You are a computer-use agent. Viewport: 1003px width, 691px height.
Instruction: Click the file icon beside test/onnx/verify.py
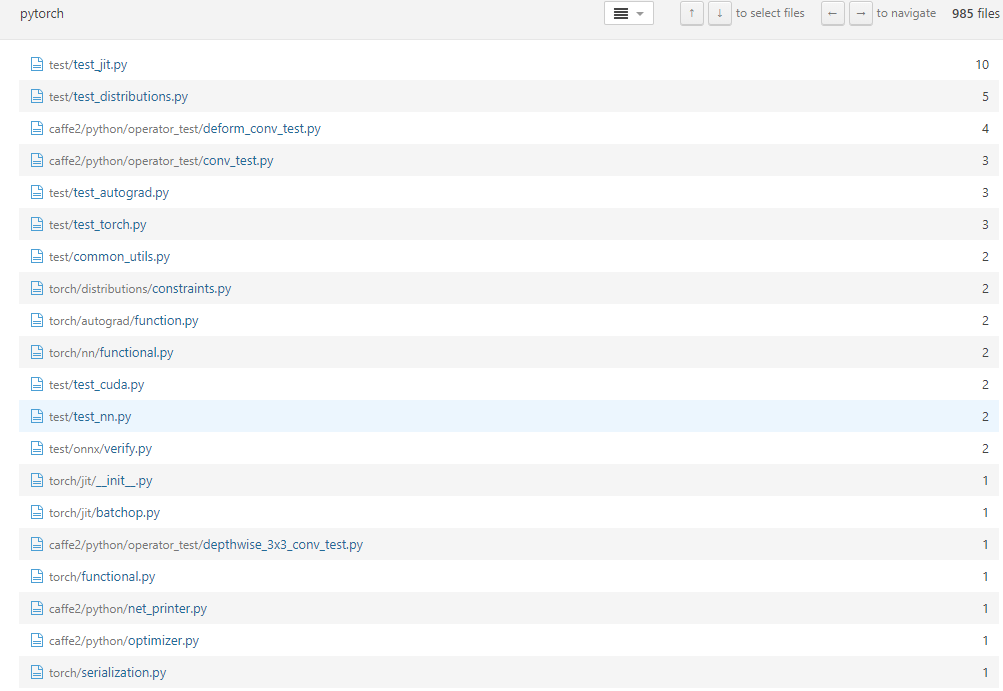pos(37,448)
